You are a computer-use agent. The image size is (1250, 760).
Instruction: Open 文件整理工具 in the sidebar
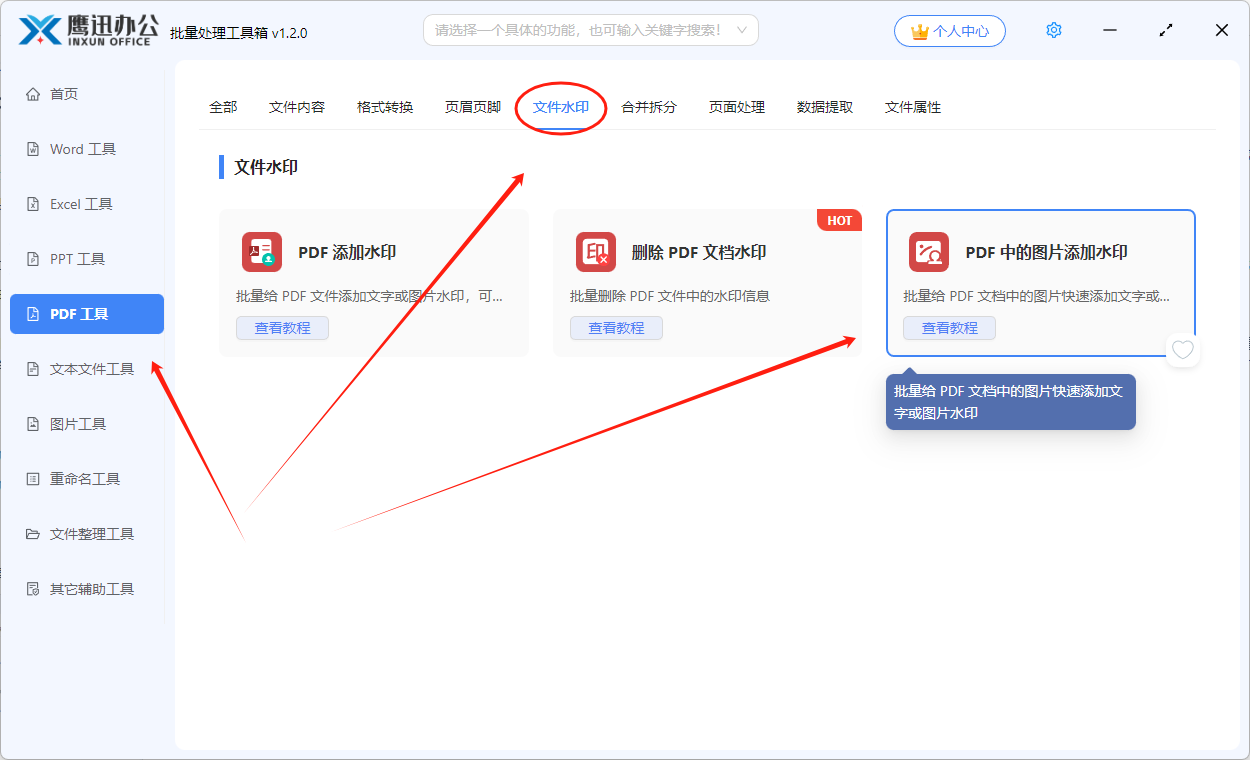pos(87,534)
